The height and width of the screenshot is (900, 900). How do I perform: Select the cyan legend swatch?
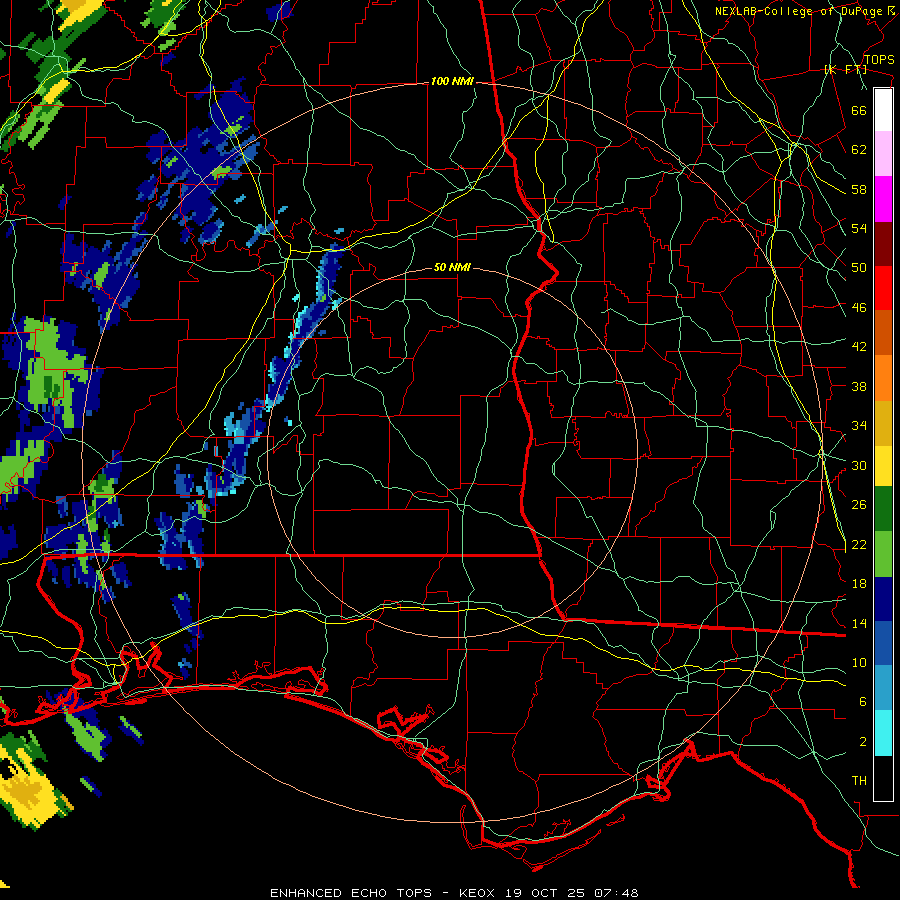click(x=883, y=733)
